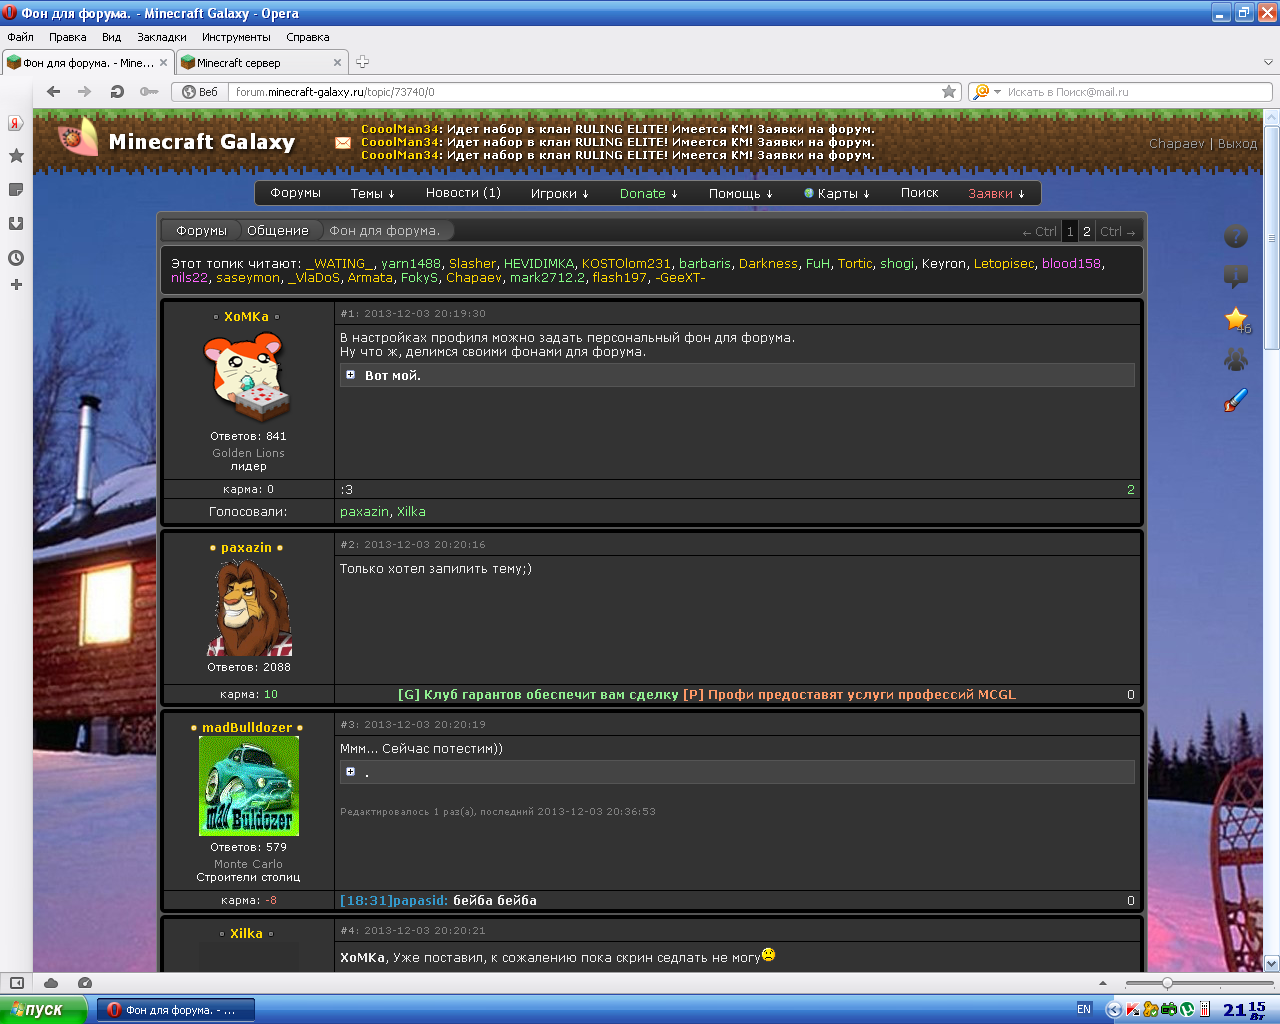Click the 'Выход' logout link
This screenshot has width=1280, height=1024.
point(1237,143)
